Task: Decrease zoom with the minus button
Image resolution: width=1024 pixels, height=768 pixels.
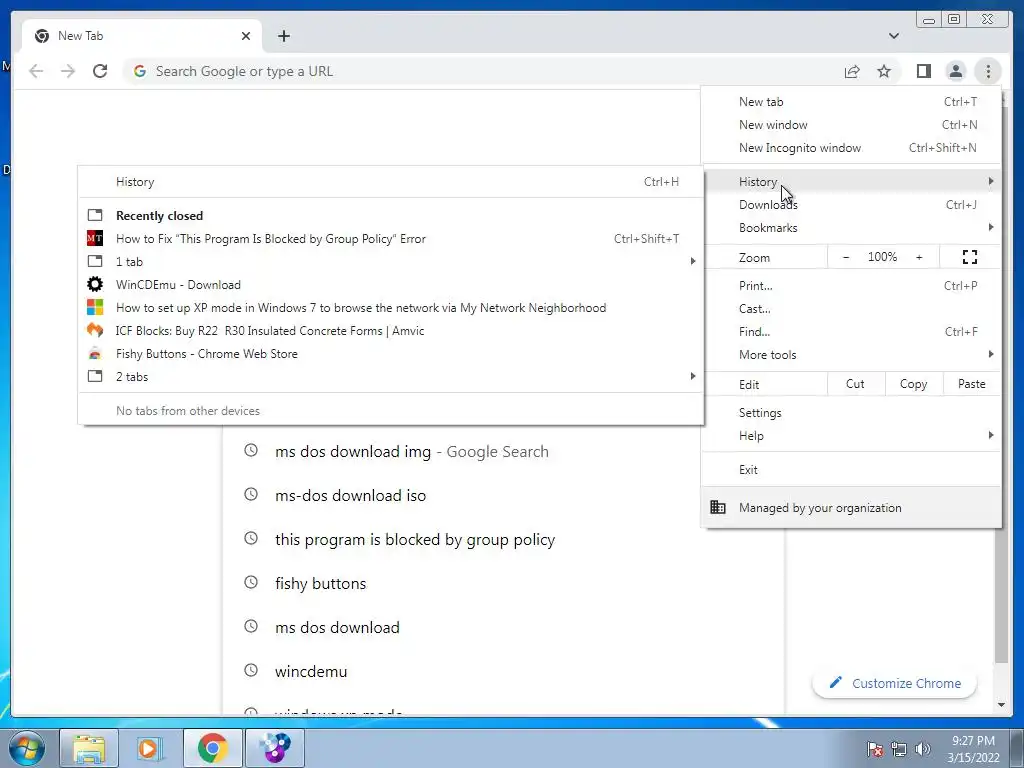Action: click(846, 257)
